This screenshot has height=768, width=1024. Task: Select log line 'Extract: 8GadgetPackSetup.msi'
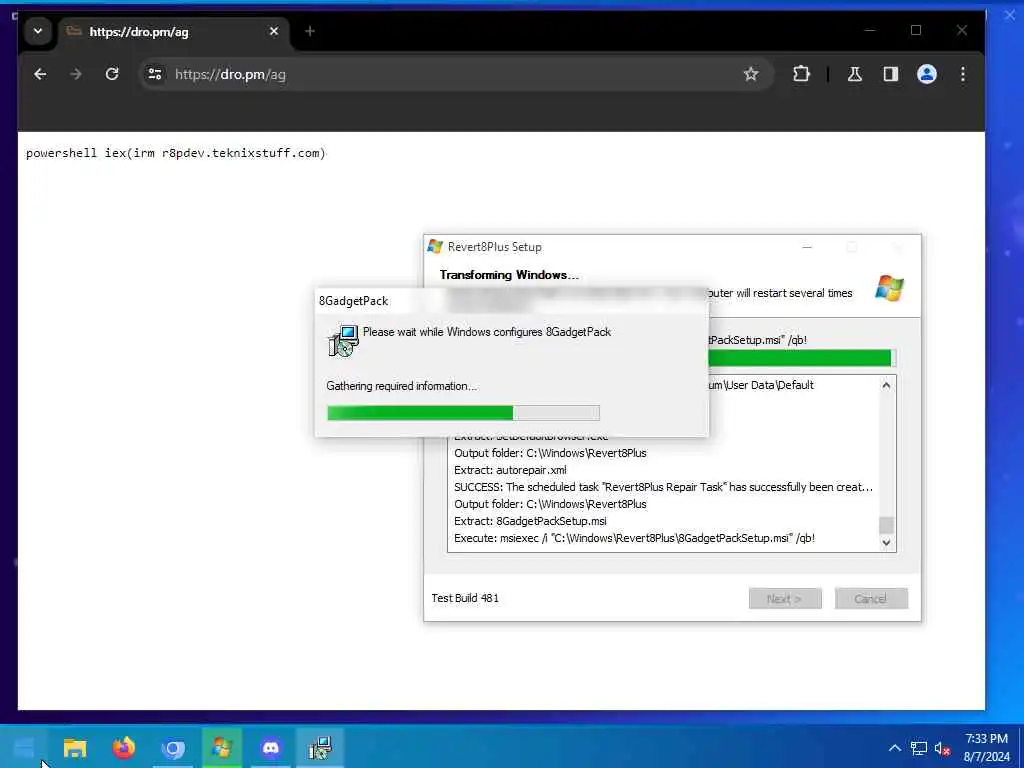[530, 521]
